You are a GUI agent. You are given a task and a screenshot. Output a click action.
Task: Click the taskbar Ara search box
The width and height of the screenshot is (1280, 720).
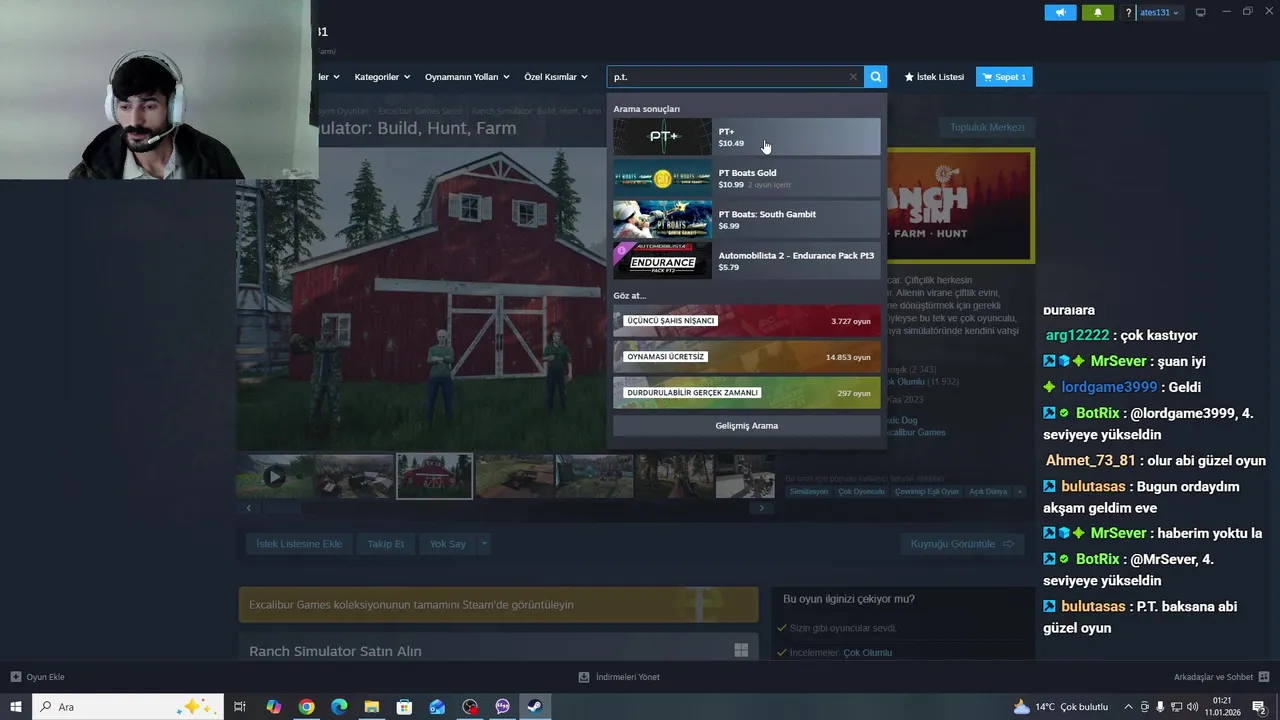tap(128, 707)
